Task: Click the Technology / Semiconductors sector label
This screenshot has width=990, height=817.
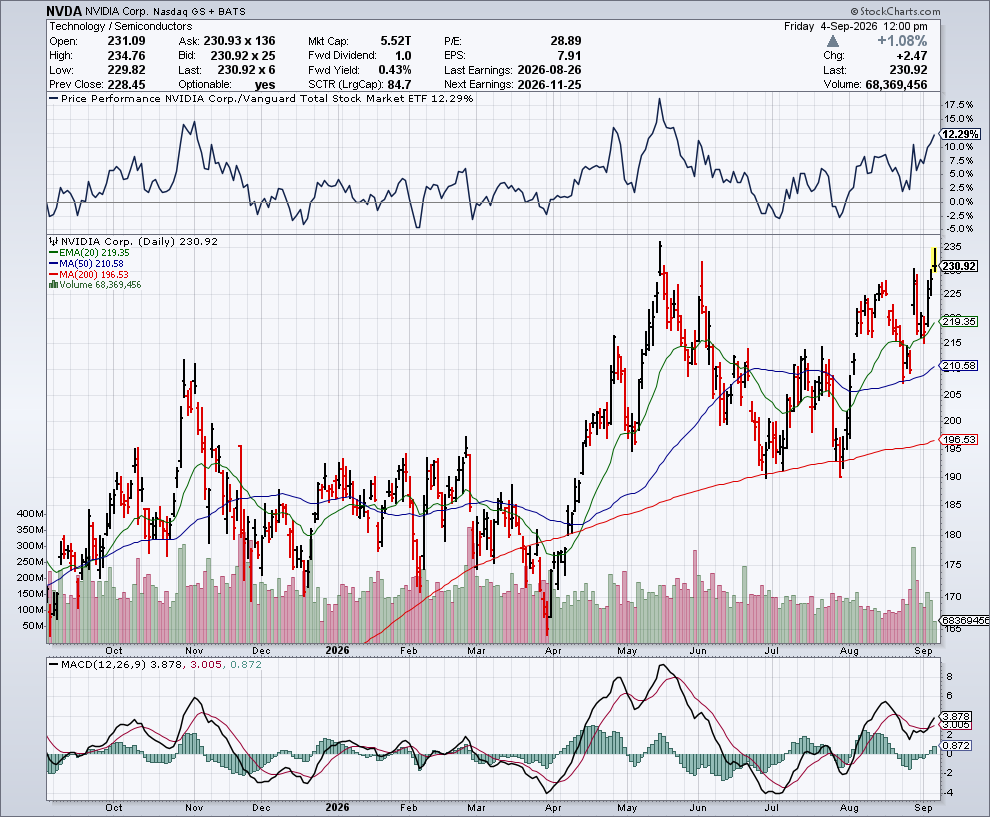Action: tap(121, 26)
